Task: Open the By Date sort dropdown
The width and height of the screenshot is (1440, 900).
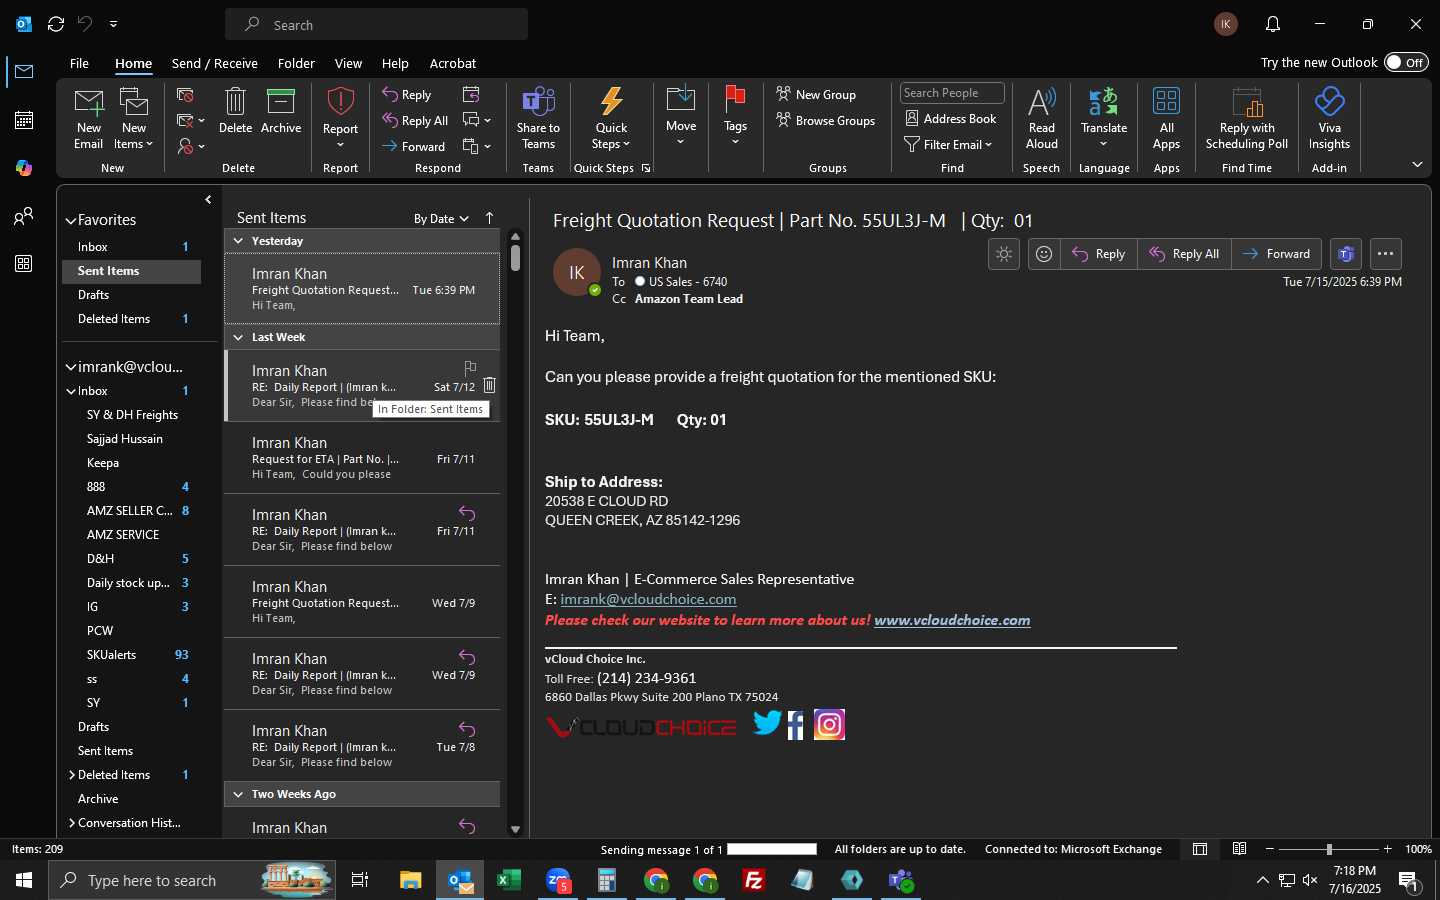Action: click(x=441, y=219)
